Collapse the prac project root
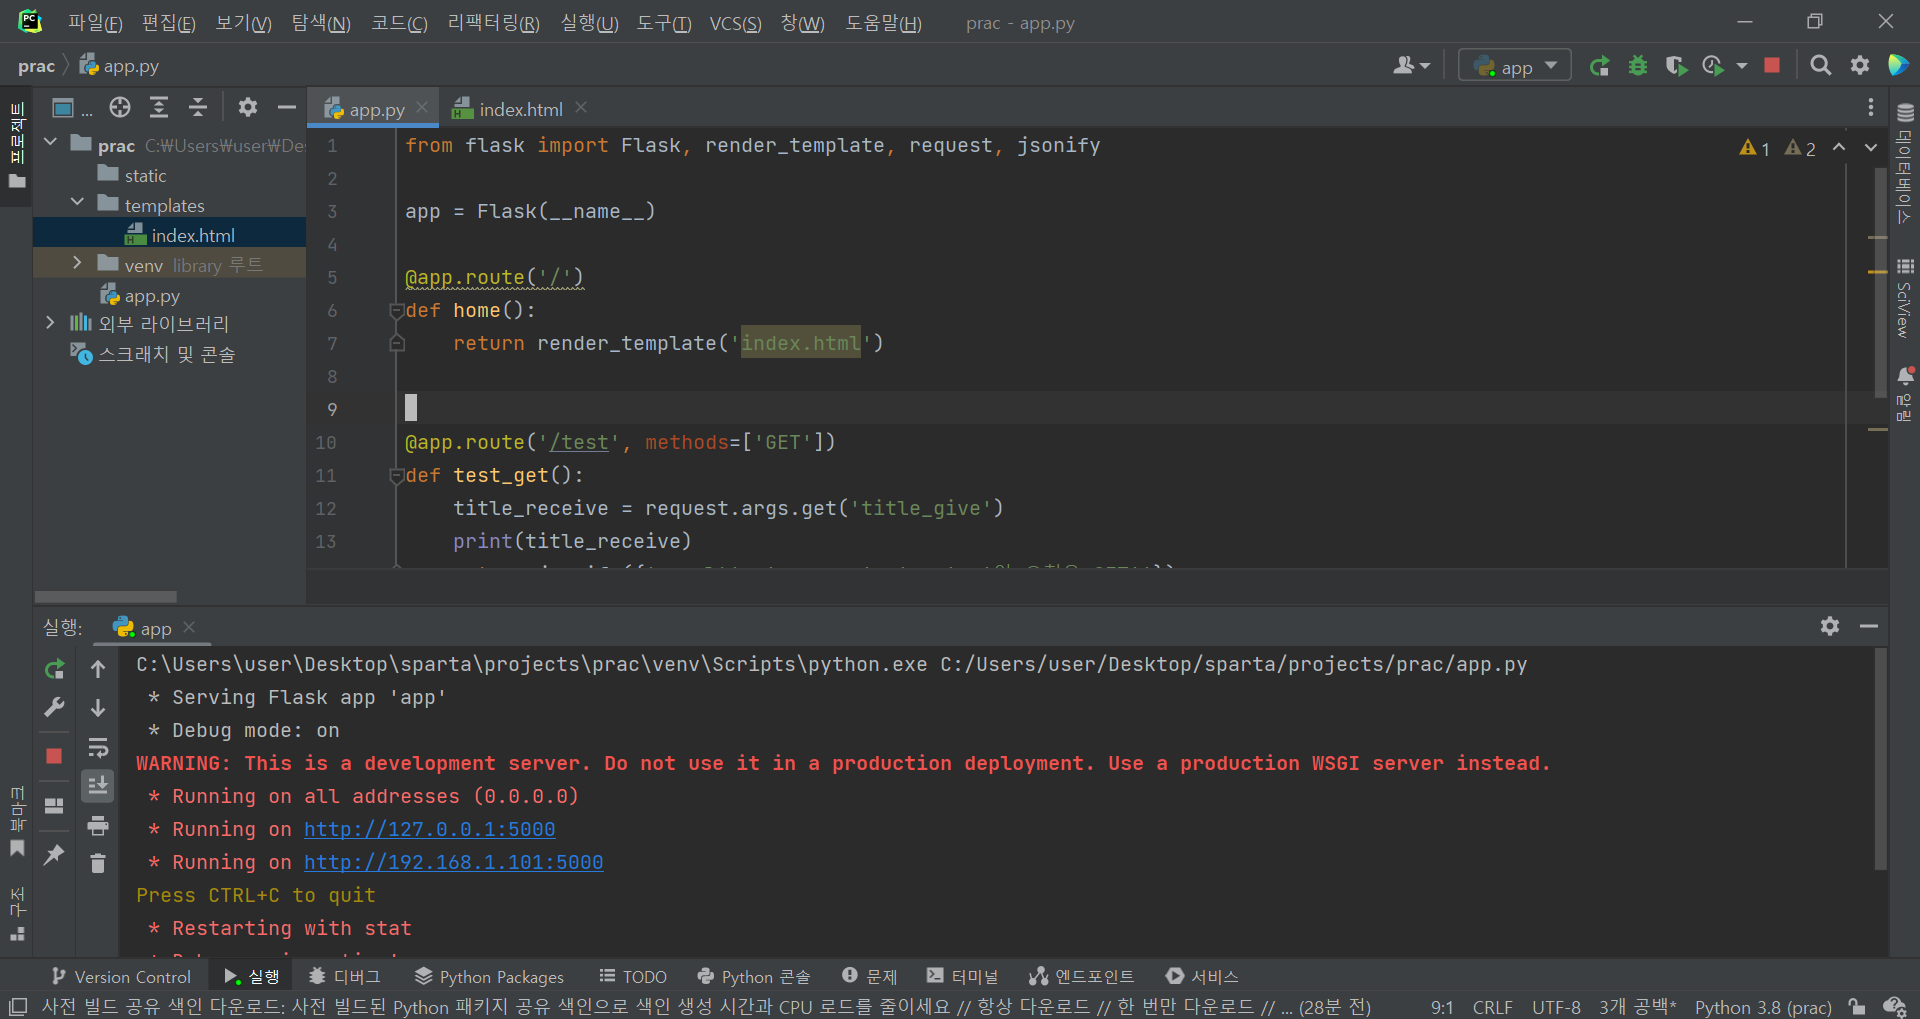The height and width of the screenshot is (1019, 1920). coord(50,143)
